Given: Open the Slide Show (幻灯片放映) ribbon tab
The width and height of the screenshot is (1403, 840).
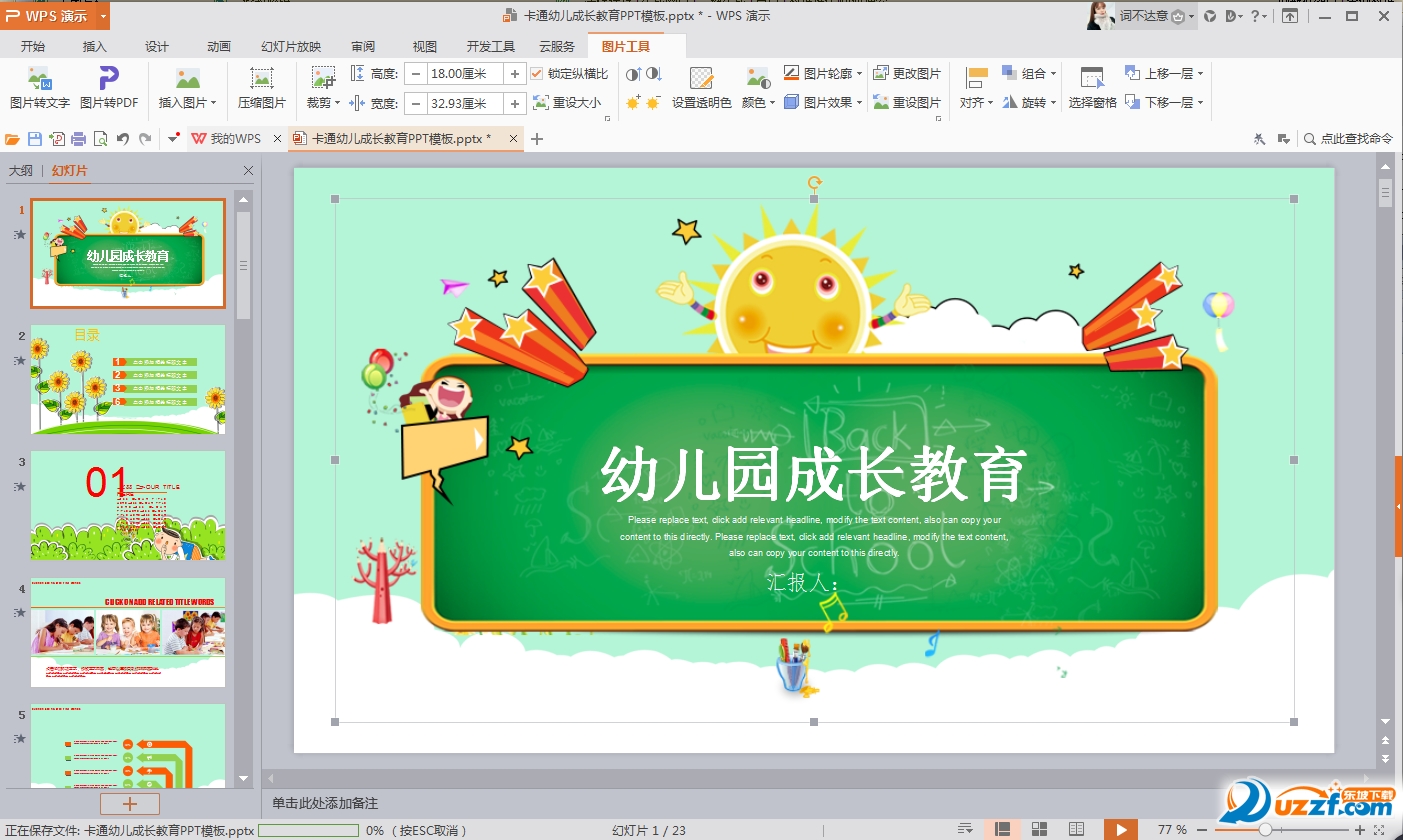Looking at the screenshot, I should click(291, 46).
